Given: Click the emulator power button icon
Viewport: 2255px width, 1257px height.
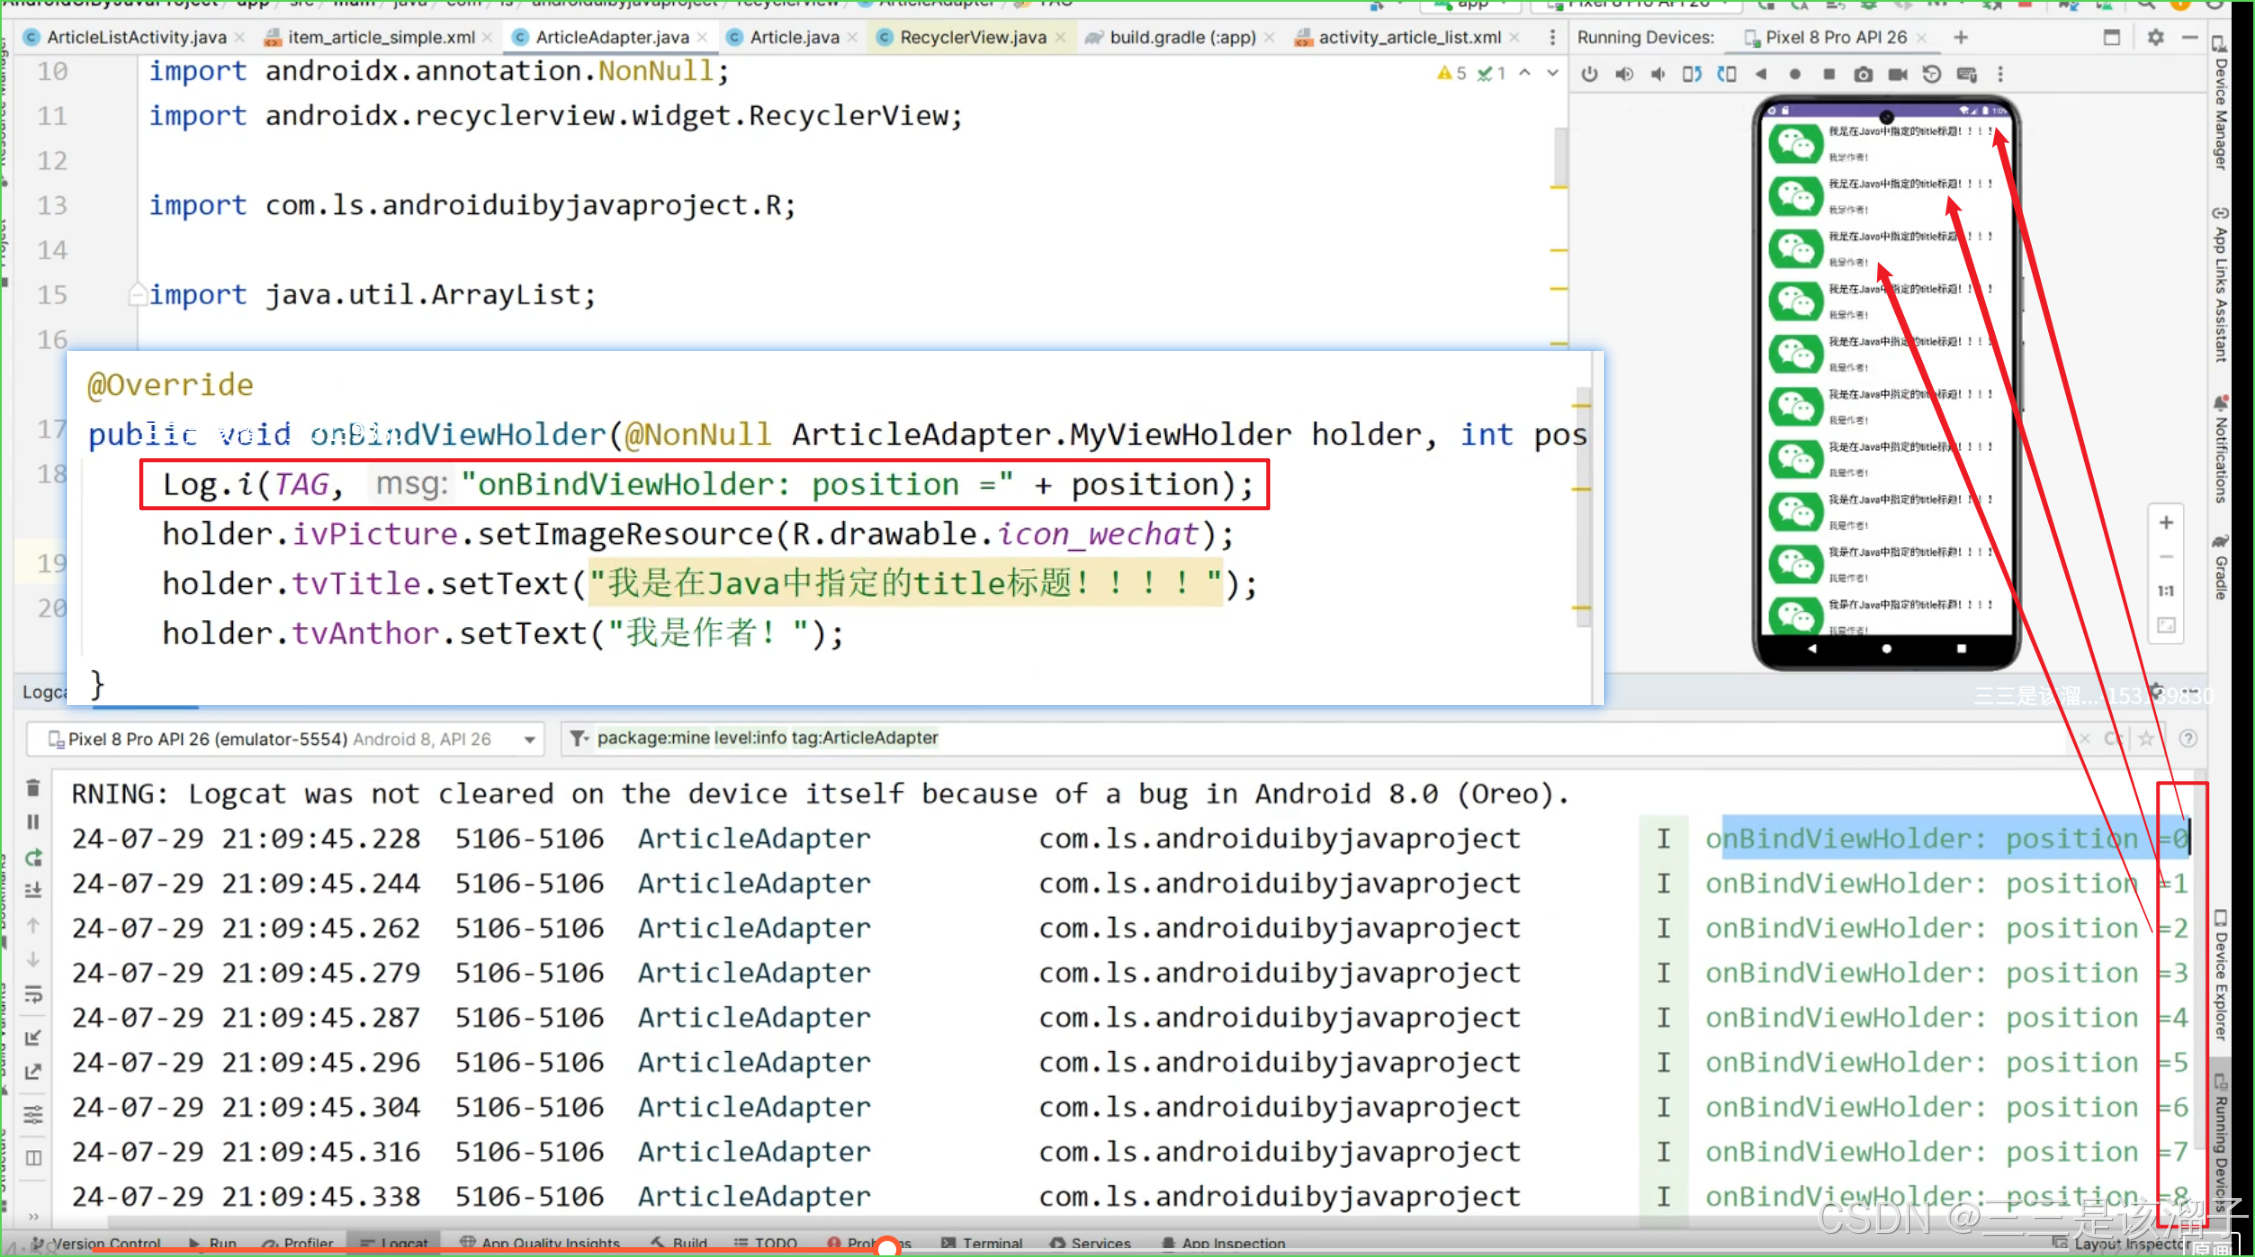Looking at the screenshot, I should pyautogui.click(x=1590, y=74).
